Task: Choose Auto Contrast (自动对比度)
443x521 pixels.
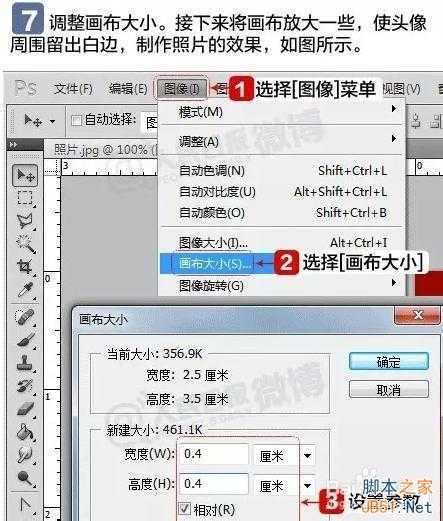Action: pyautogui.click(x=282, y=192)
